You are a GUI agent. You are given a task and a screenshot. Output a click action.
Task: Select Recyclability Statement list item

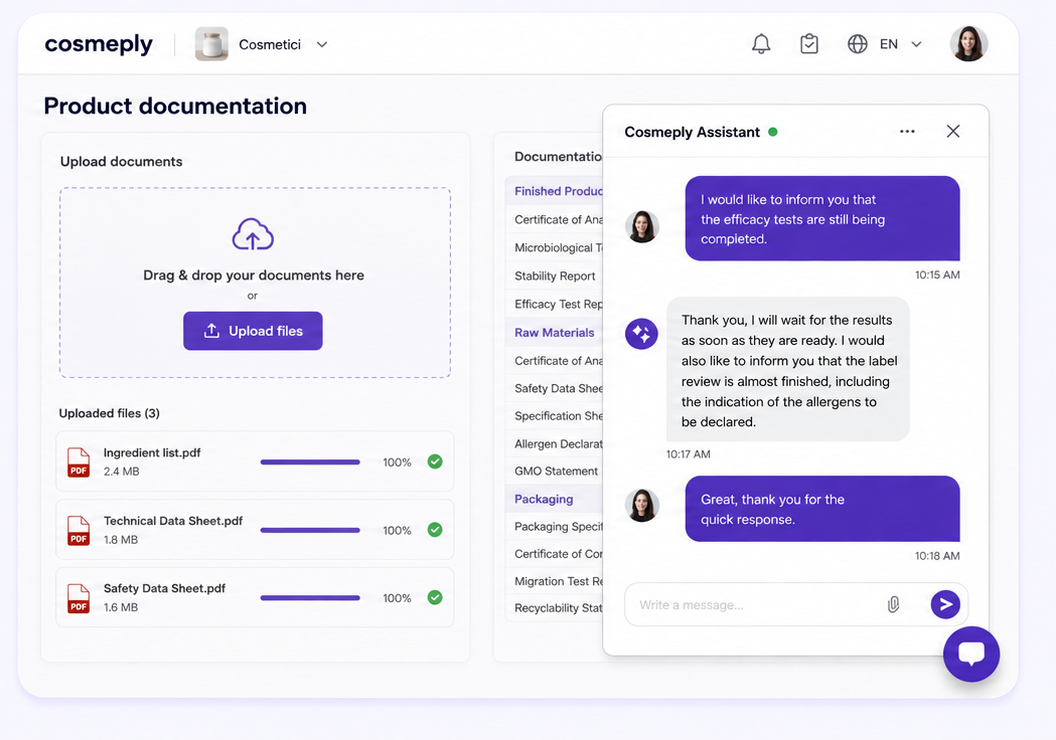554,608
